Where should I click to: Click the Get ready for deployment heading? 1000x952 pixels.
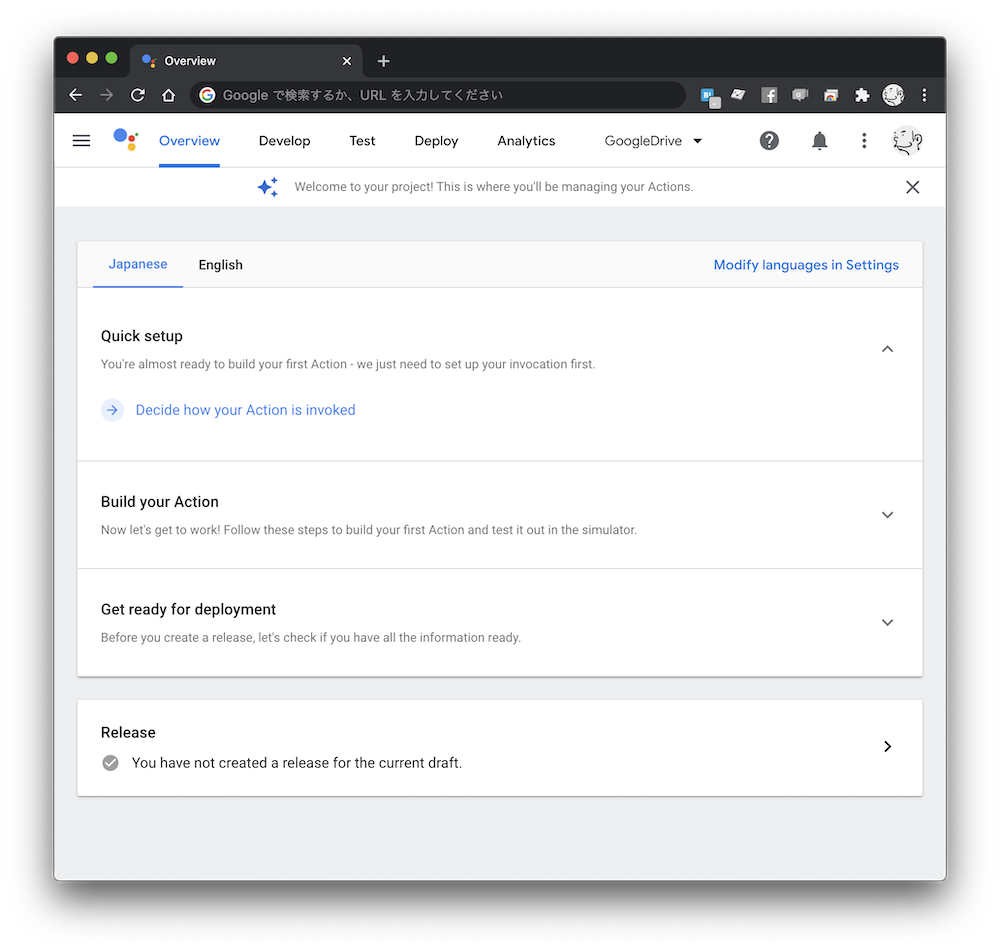point(188,610)
